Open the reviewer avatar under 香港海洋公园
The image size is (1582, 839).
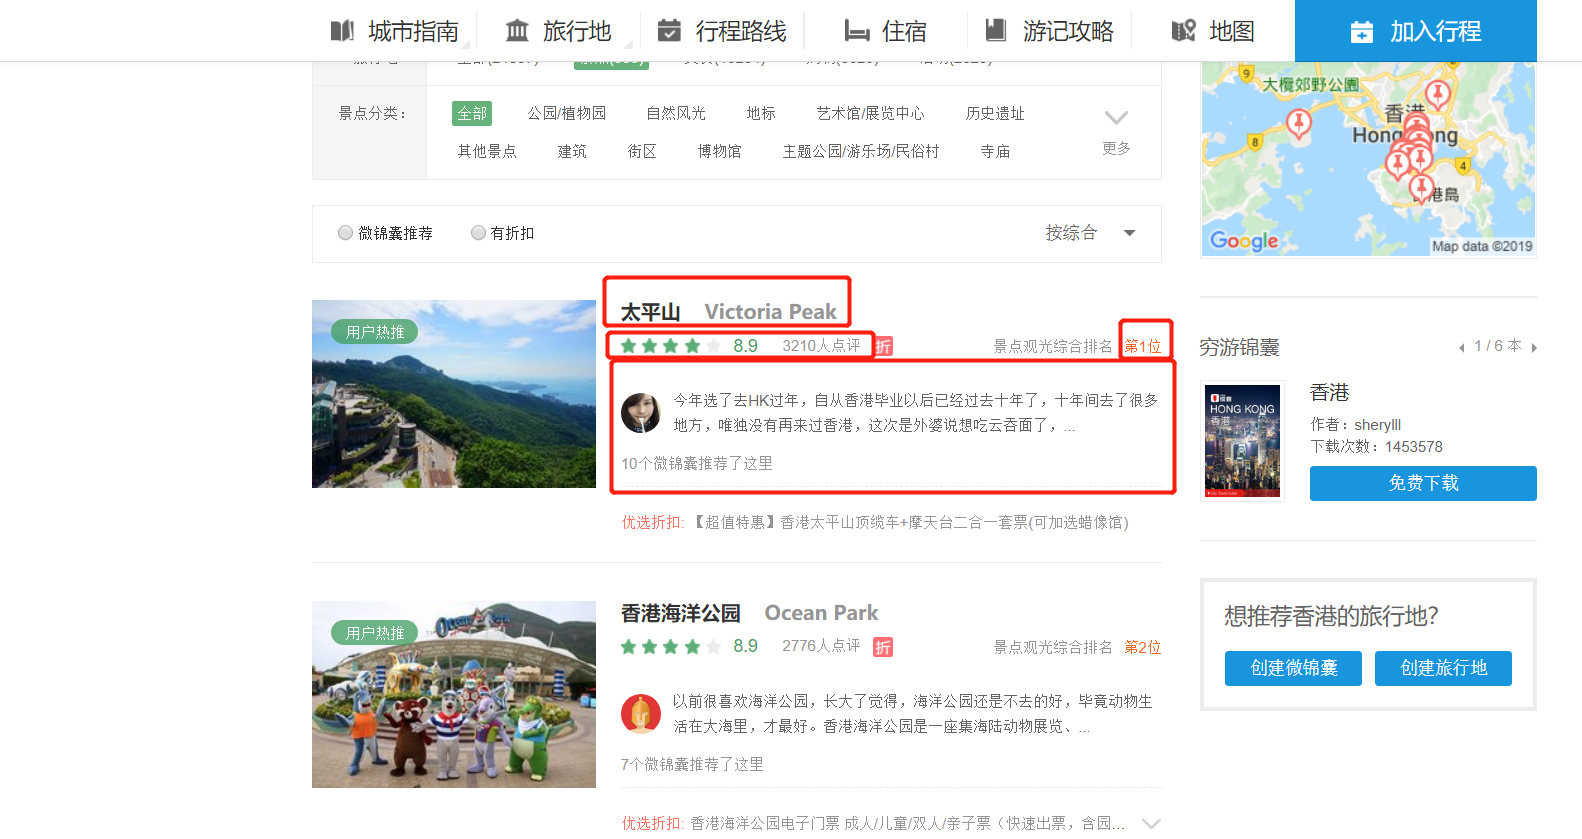coord(641,714)
